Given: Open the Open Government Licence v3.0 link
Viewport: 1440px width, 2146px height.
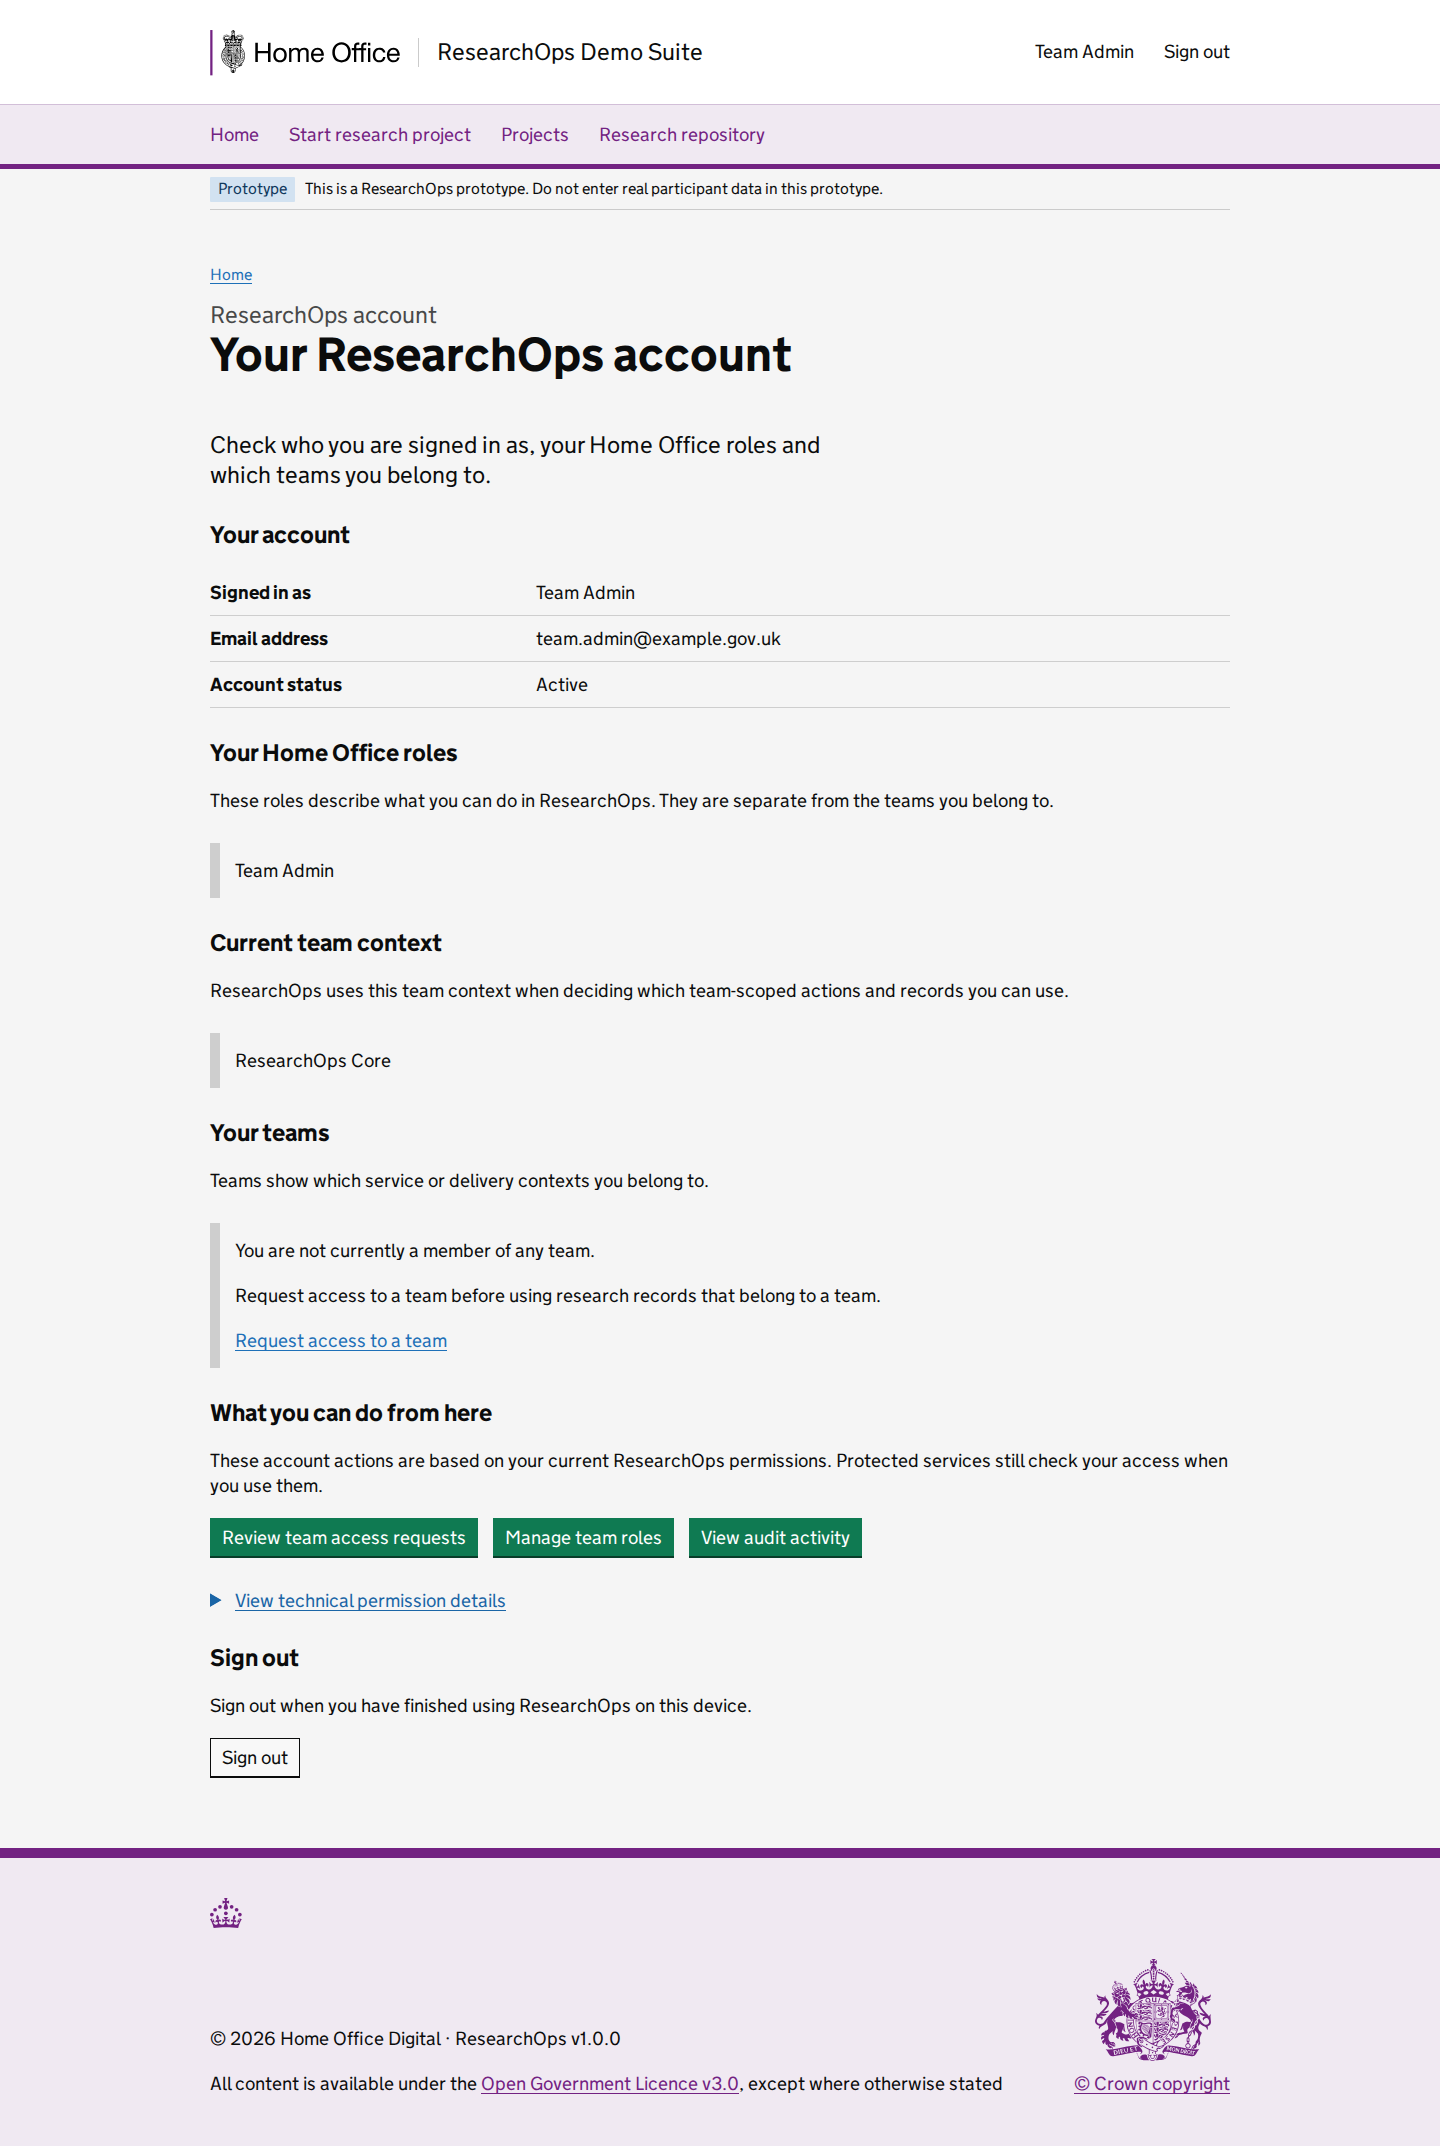Looking at the screenshot, I should point(610,2083).
